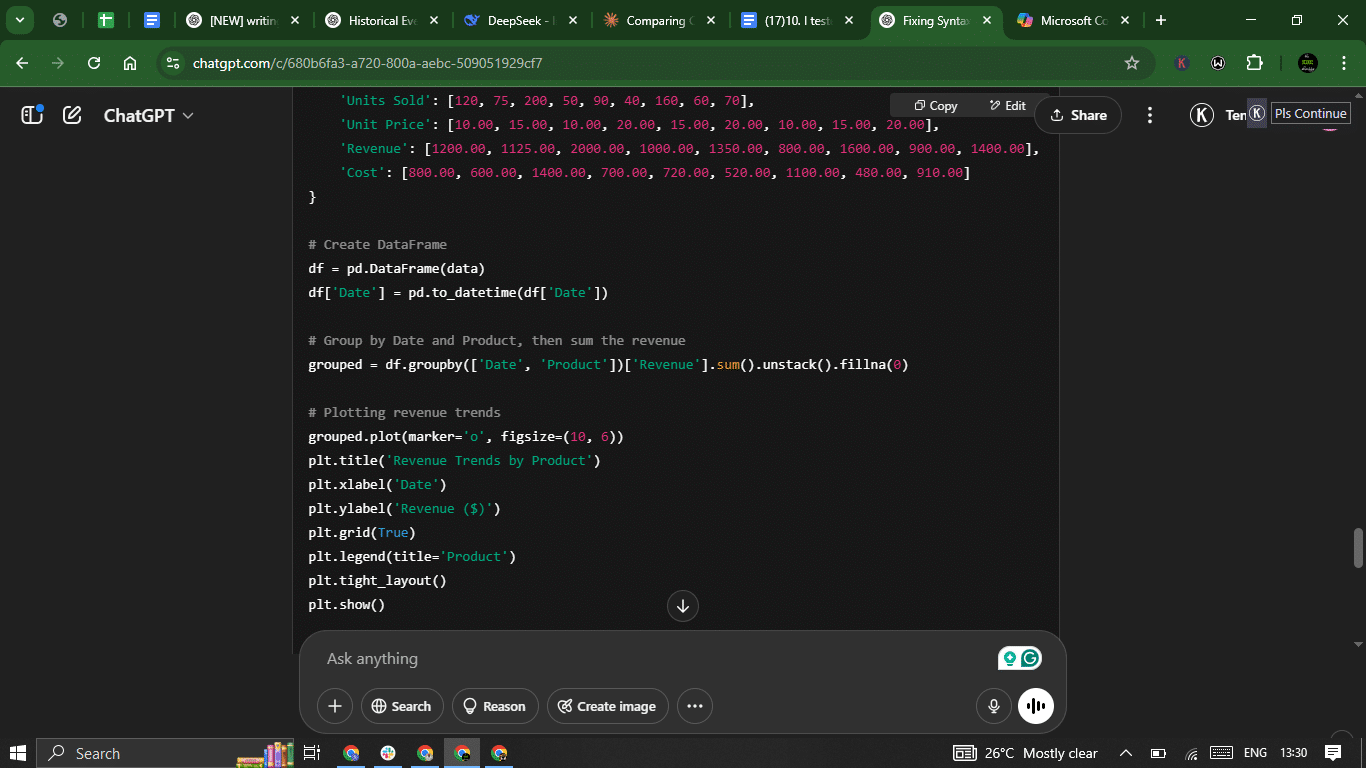The width and height of the screenshot is (1366, 768).
Task: Open the K profile avatar
Action: click(1202, 115)
